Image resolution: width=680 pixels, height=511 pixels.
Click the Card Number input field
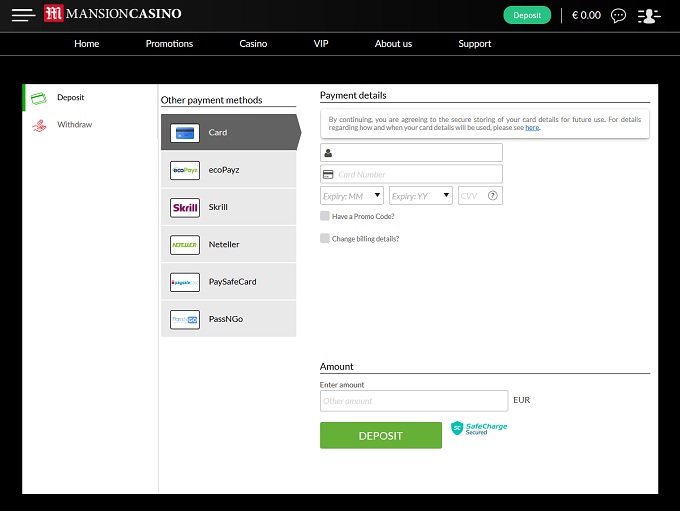tap(418, 174)
